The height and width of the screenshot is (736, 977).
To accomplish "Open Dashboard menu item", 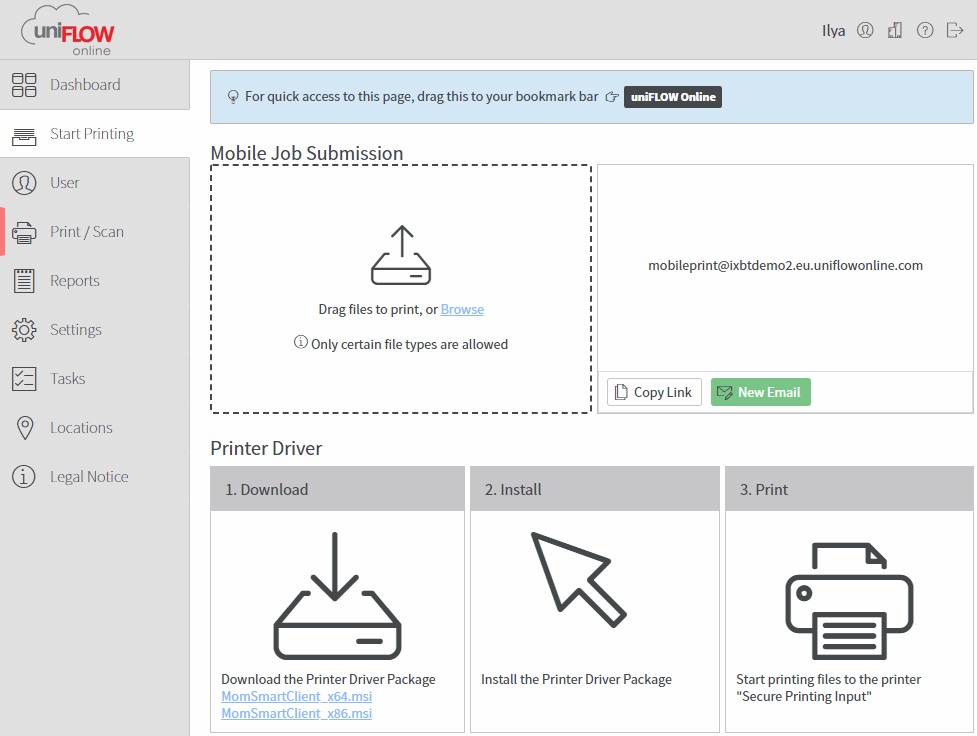I will coord(95,85).
